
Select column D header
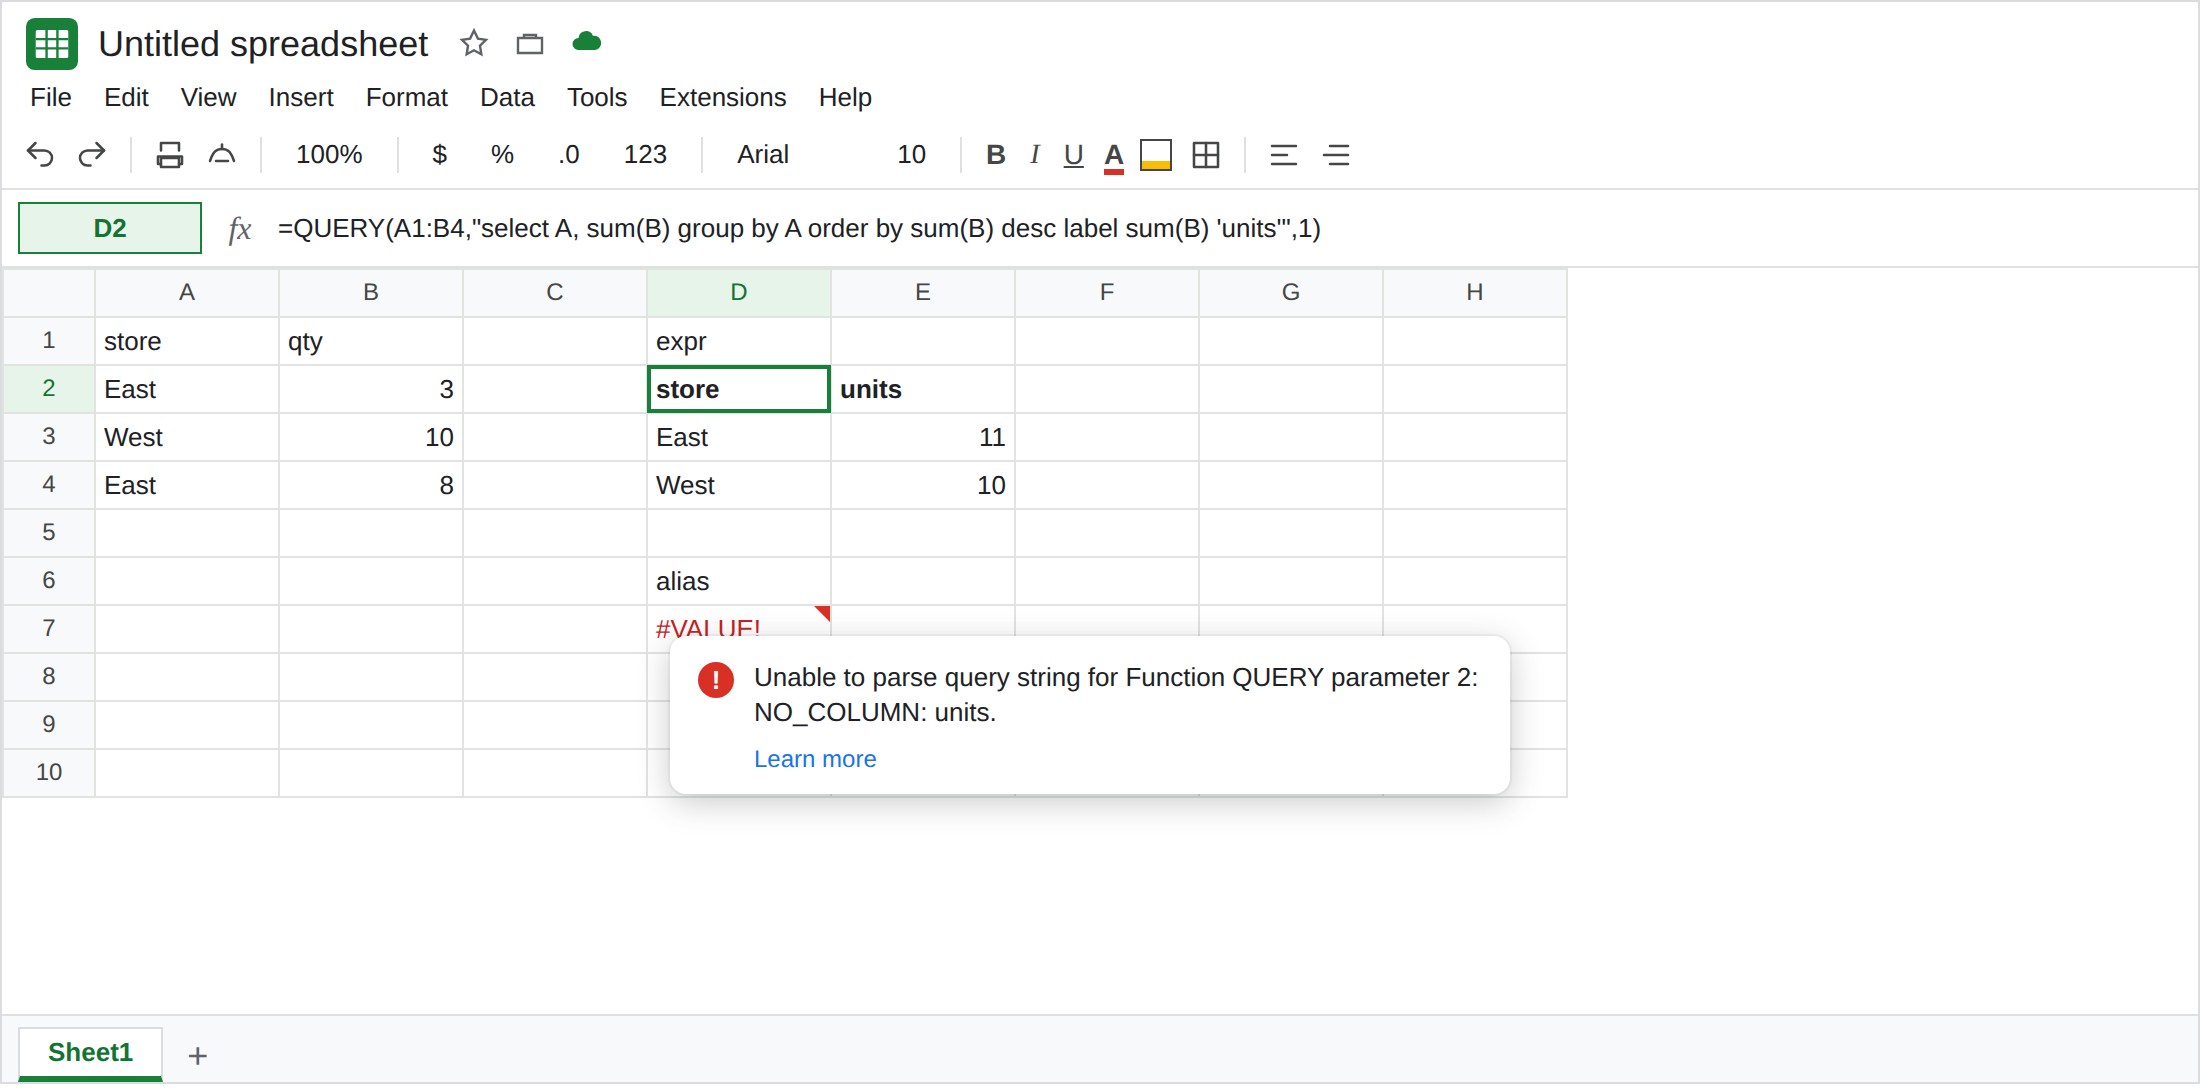click(739, 292)
